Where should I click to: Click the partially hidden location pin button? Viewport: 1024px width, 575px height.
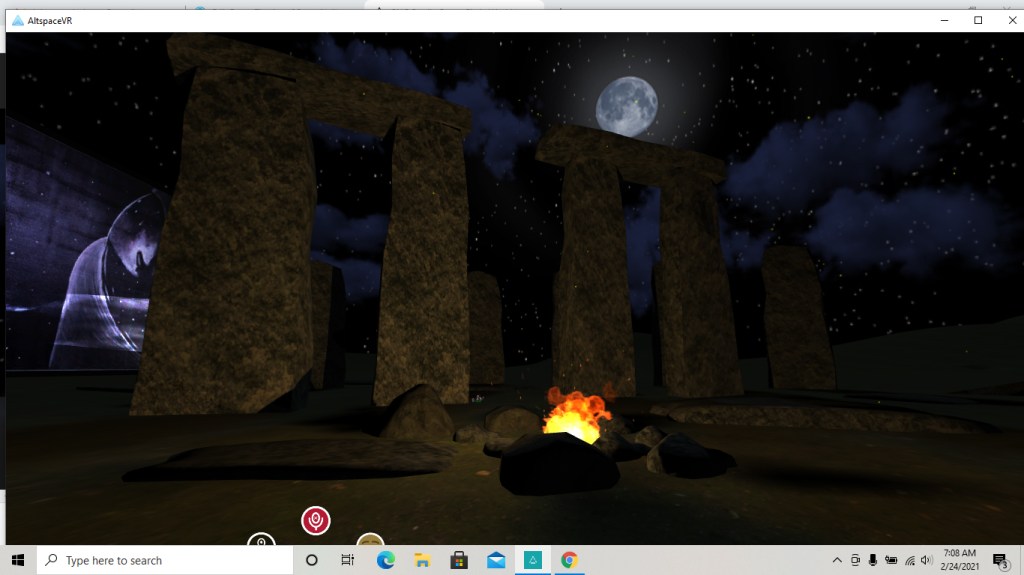pyautogui.click(x=261, y=540)
